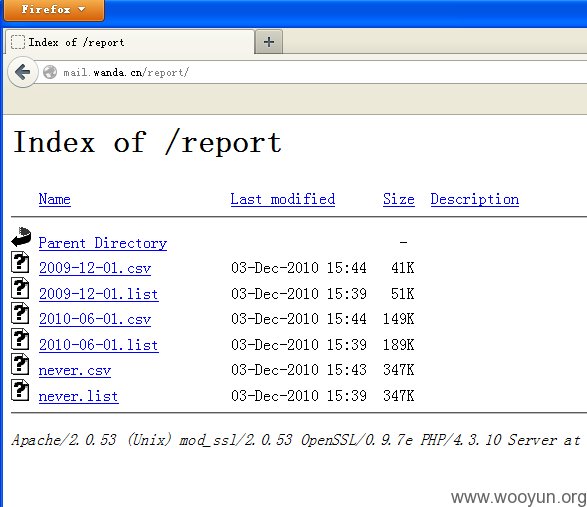Image resolution: width=587 pixels, height=507 pixels.
Task: Click modified date of 2010-06-01.list
Action: (x=299, y=345)
